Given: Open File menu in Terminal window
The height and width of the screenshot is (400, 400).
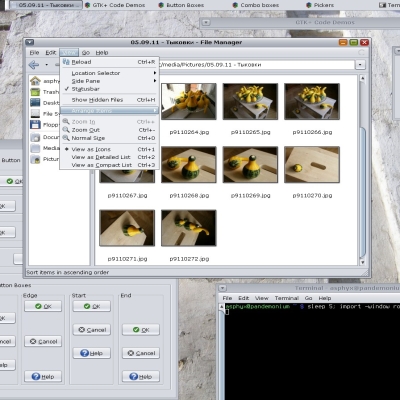Looking at the screenshot, I should click(x=227, y=298).
